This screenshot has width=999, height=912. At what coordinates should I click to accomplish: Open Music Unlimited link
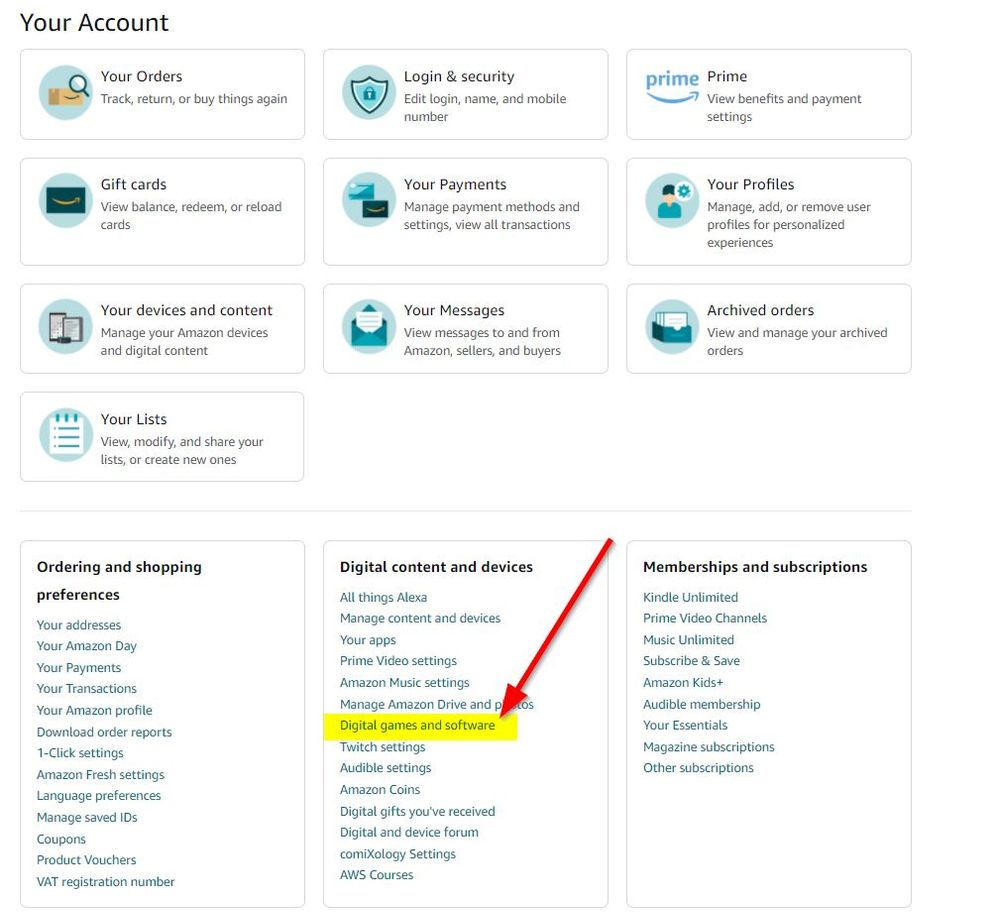click(689, 640)
